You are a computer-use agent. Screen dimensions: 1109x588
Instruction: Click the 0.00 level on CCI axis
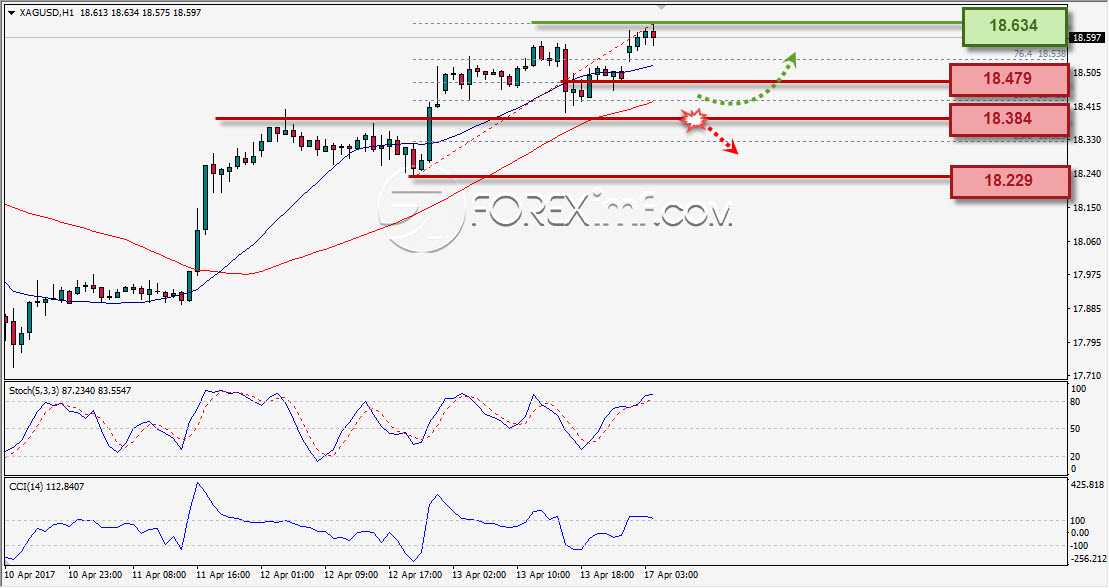tap(1080, 532)
